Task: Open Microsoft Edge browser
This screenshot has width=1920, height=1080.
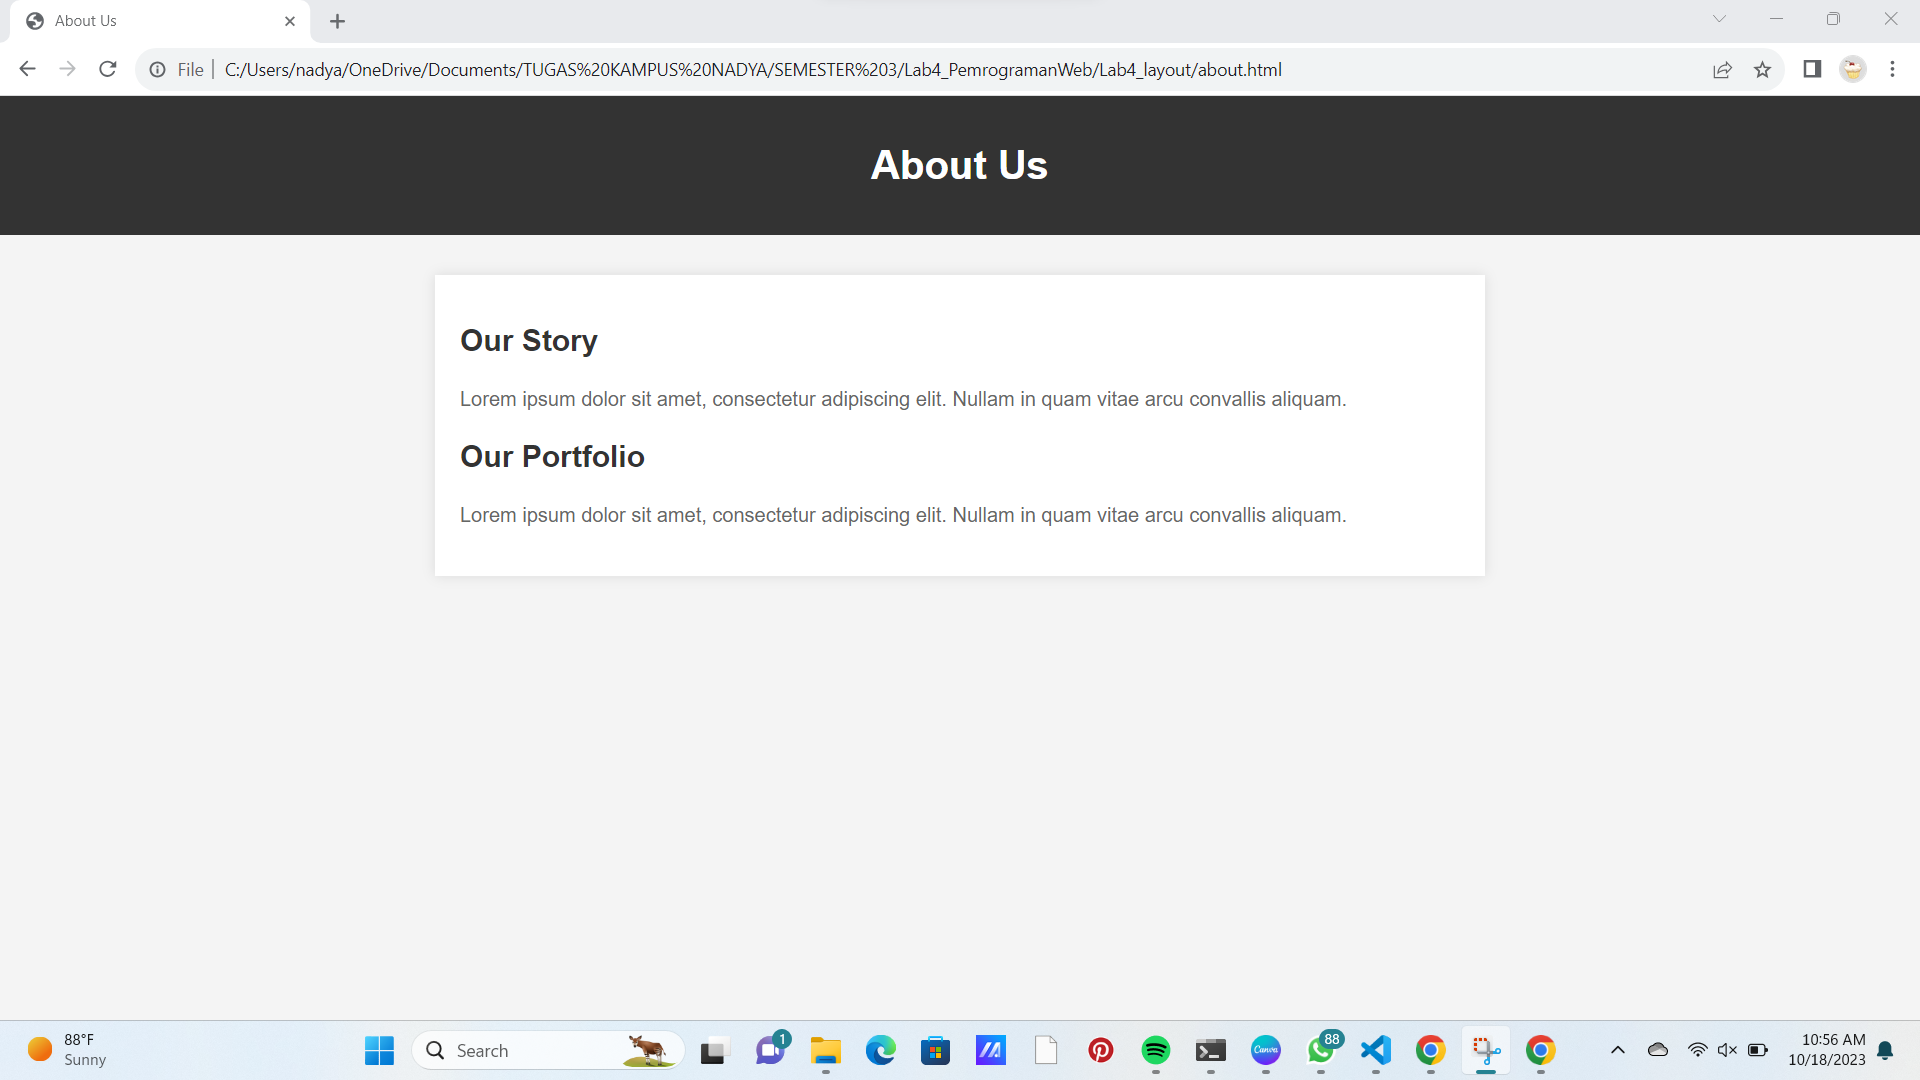Action: coord(880,1050)
